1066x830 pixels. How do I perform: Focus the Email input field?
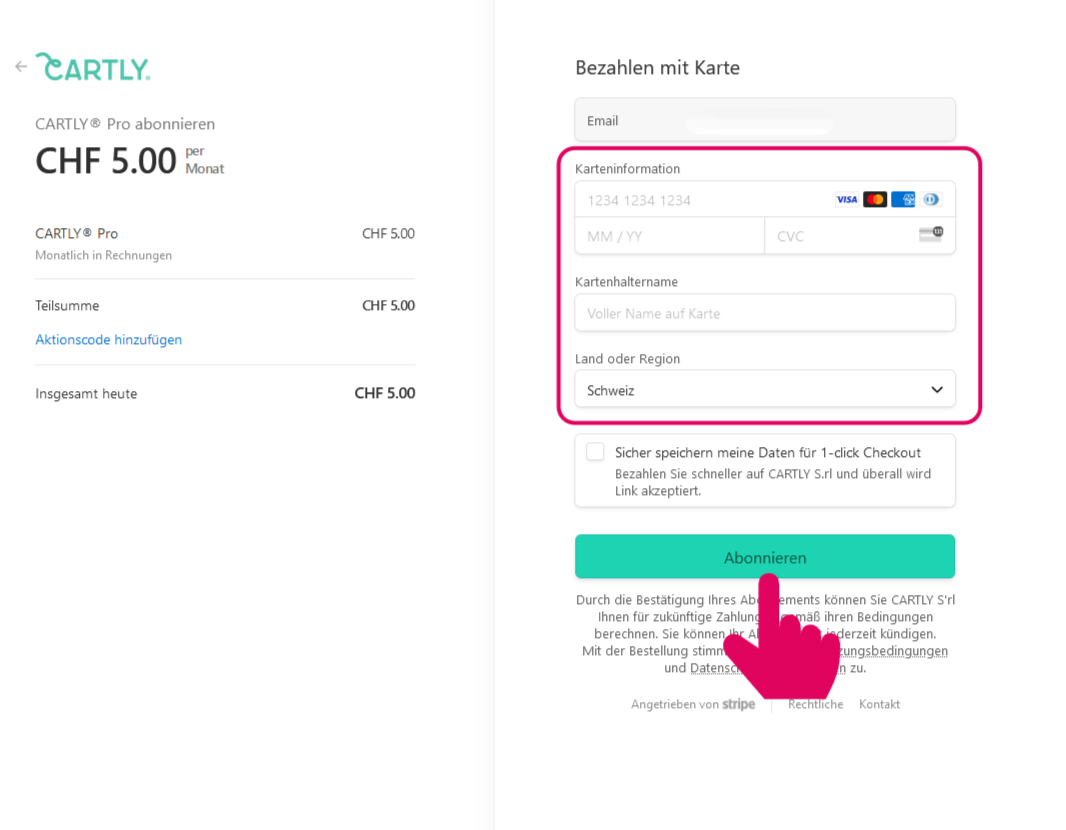[x=765, y=120]
